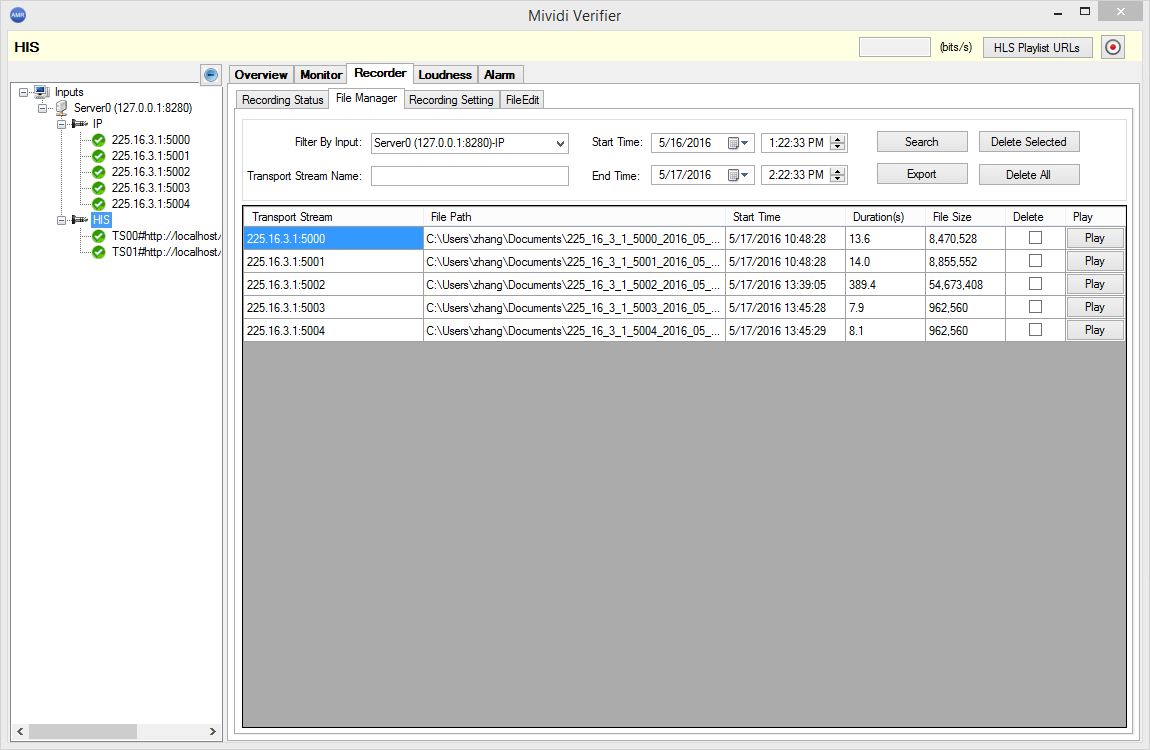The height and width of the screenshot is (750, 1150).
Task: Check Delete box for 225.16.3.1:5000 row
Action: (x=1035, y=237)
